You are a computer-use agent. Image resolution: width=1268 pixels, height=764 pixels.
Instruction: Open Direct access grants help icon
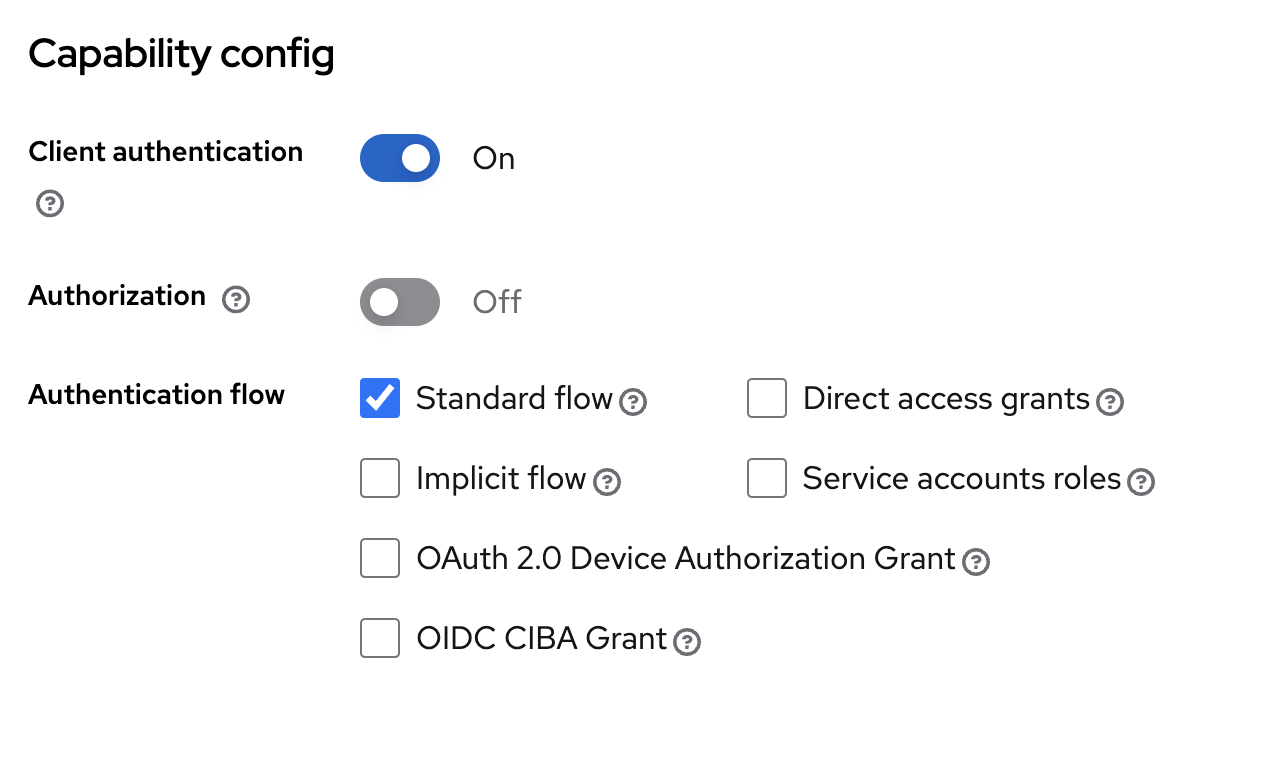point(1110,402)
